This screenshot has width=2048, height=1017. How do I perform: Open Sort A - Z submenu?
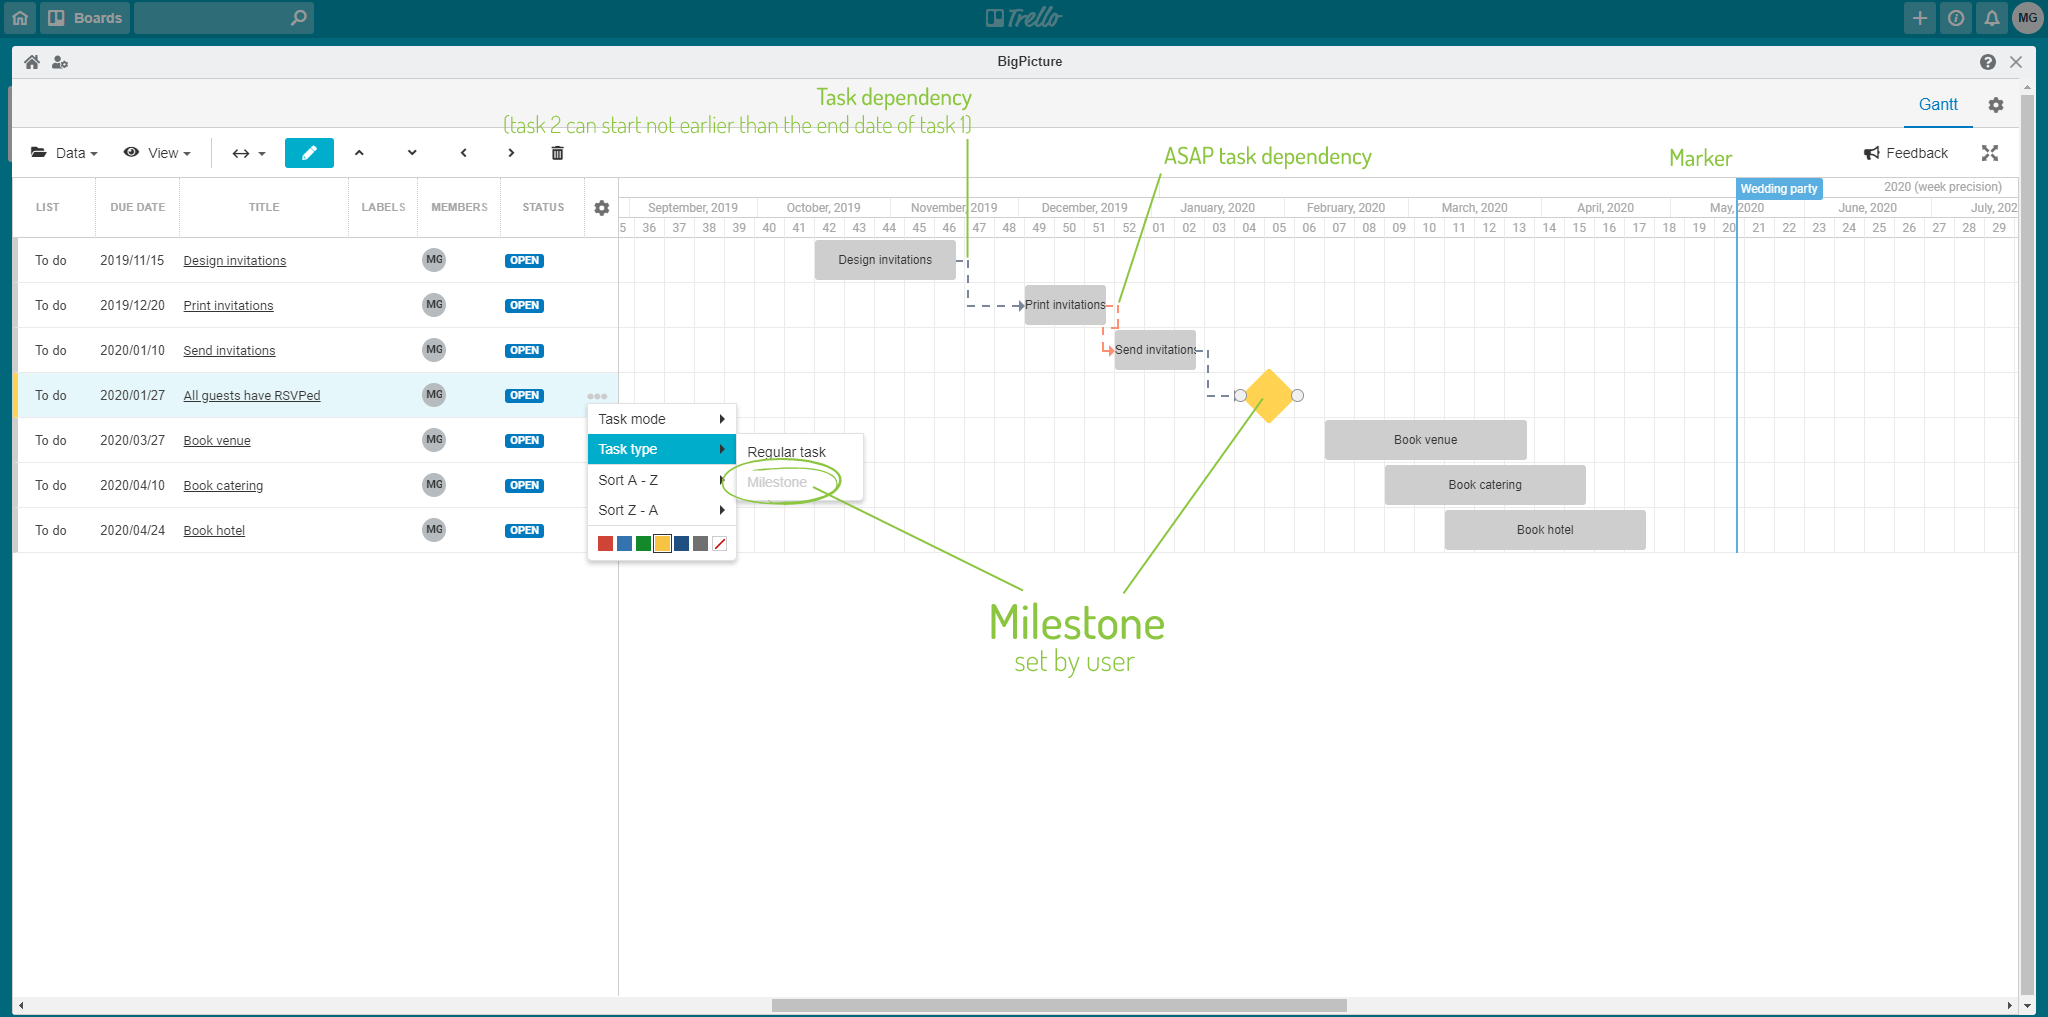[x=662, y=480]
